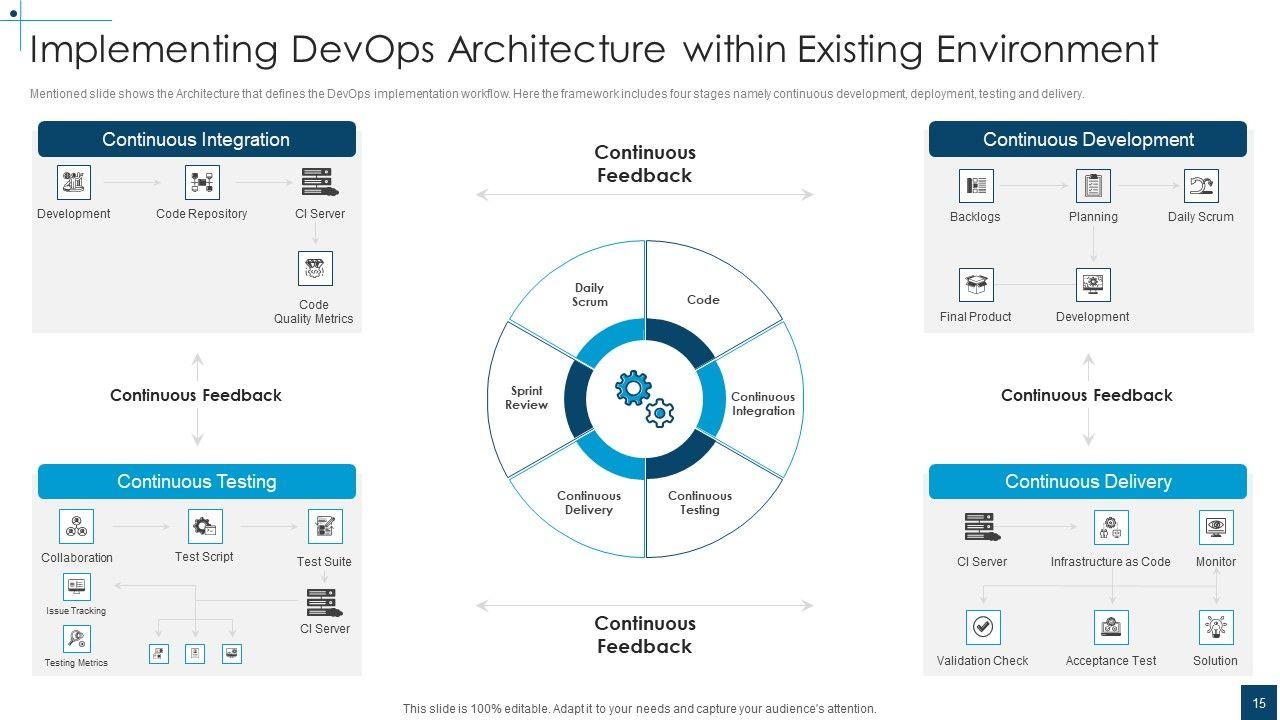1280x720 pixels.
Task: Select Continuous Feedback text between Integration and Testing
Action: 196,395
